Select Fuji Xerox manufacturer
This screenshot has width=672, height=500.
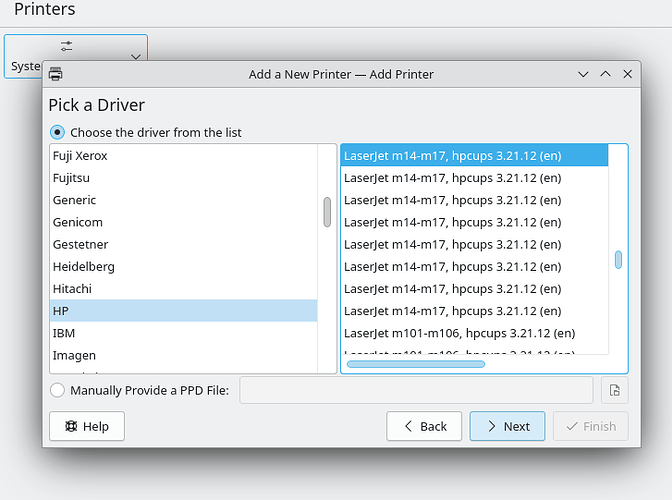click(183, 156)
